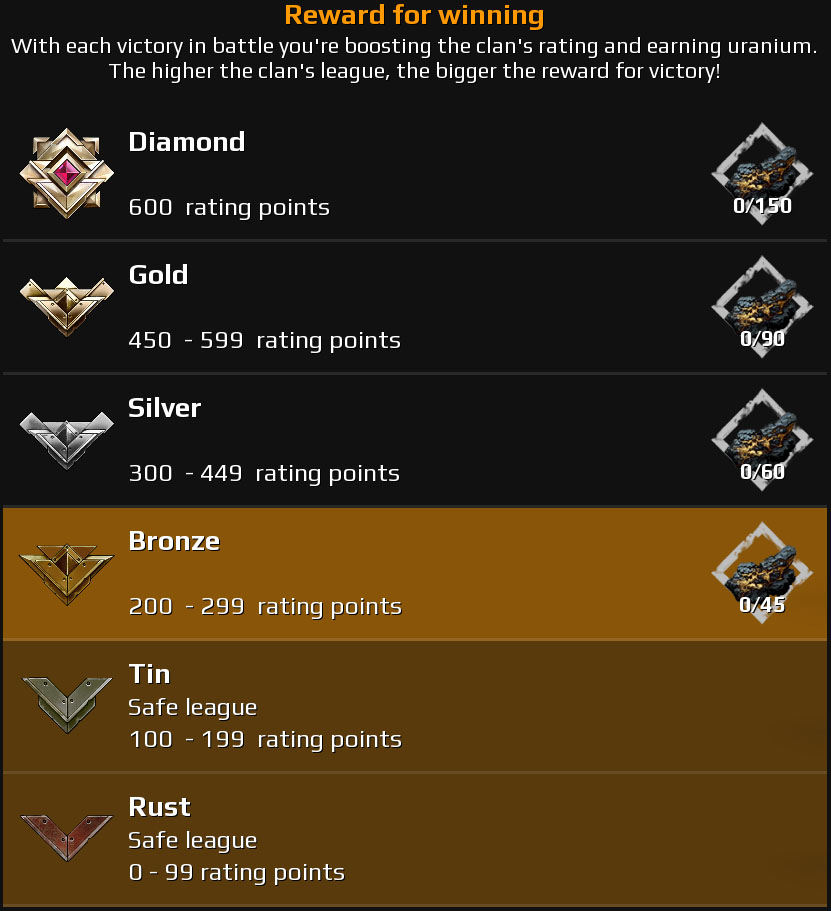Image resolution: width=831 pixels, height=911 pixels.
Task: Click the Diamond uranium reward icon 0/150
Action: tap(762, 174)
